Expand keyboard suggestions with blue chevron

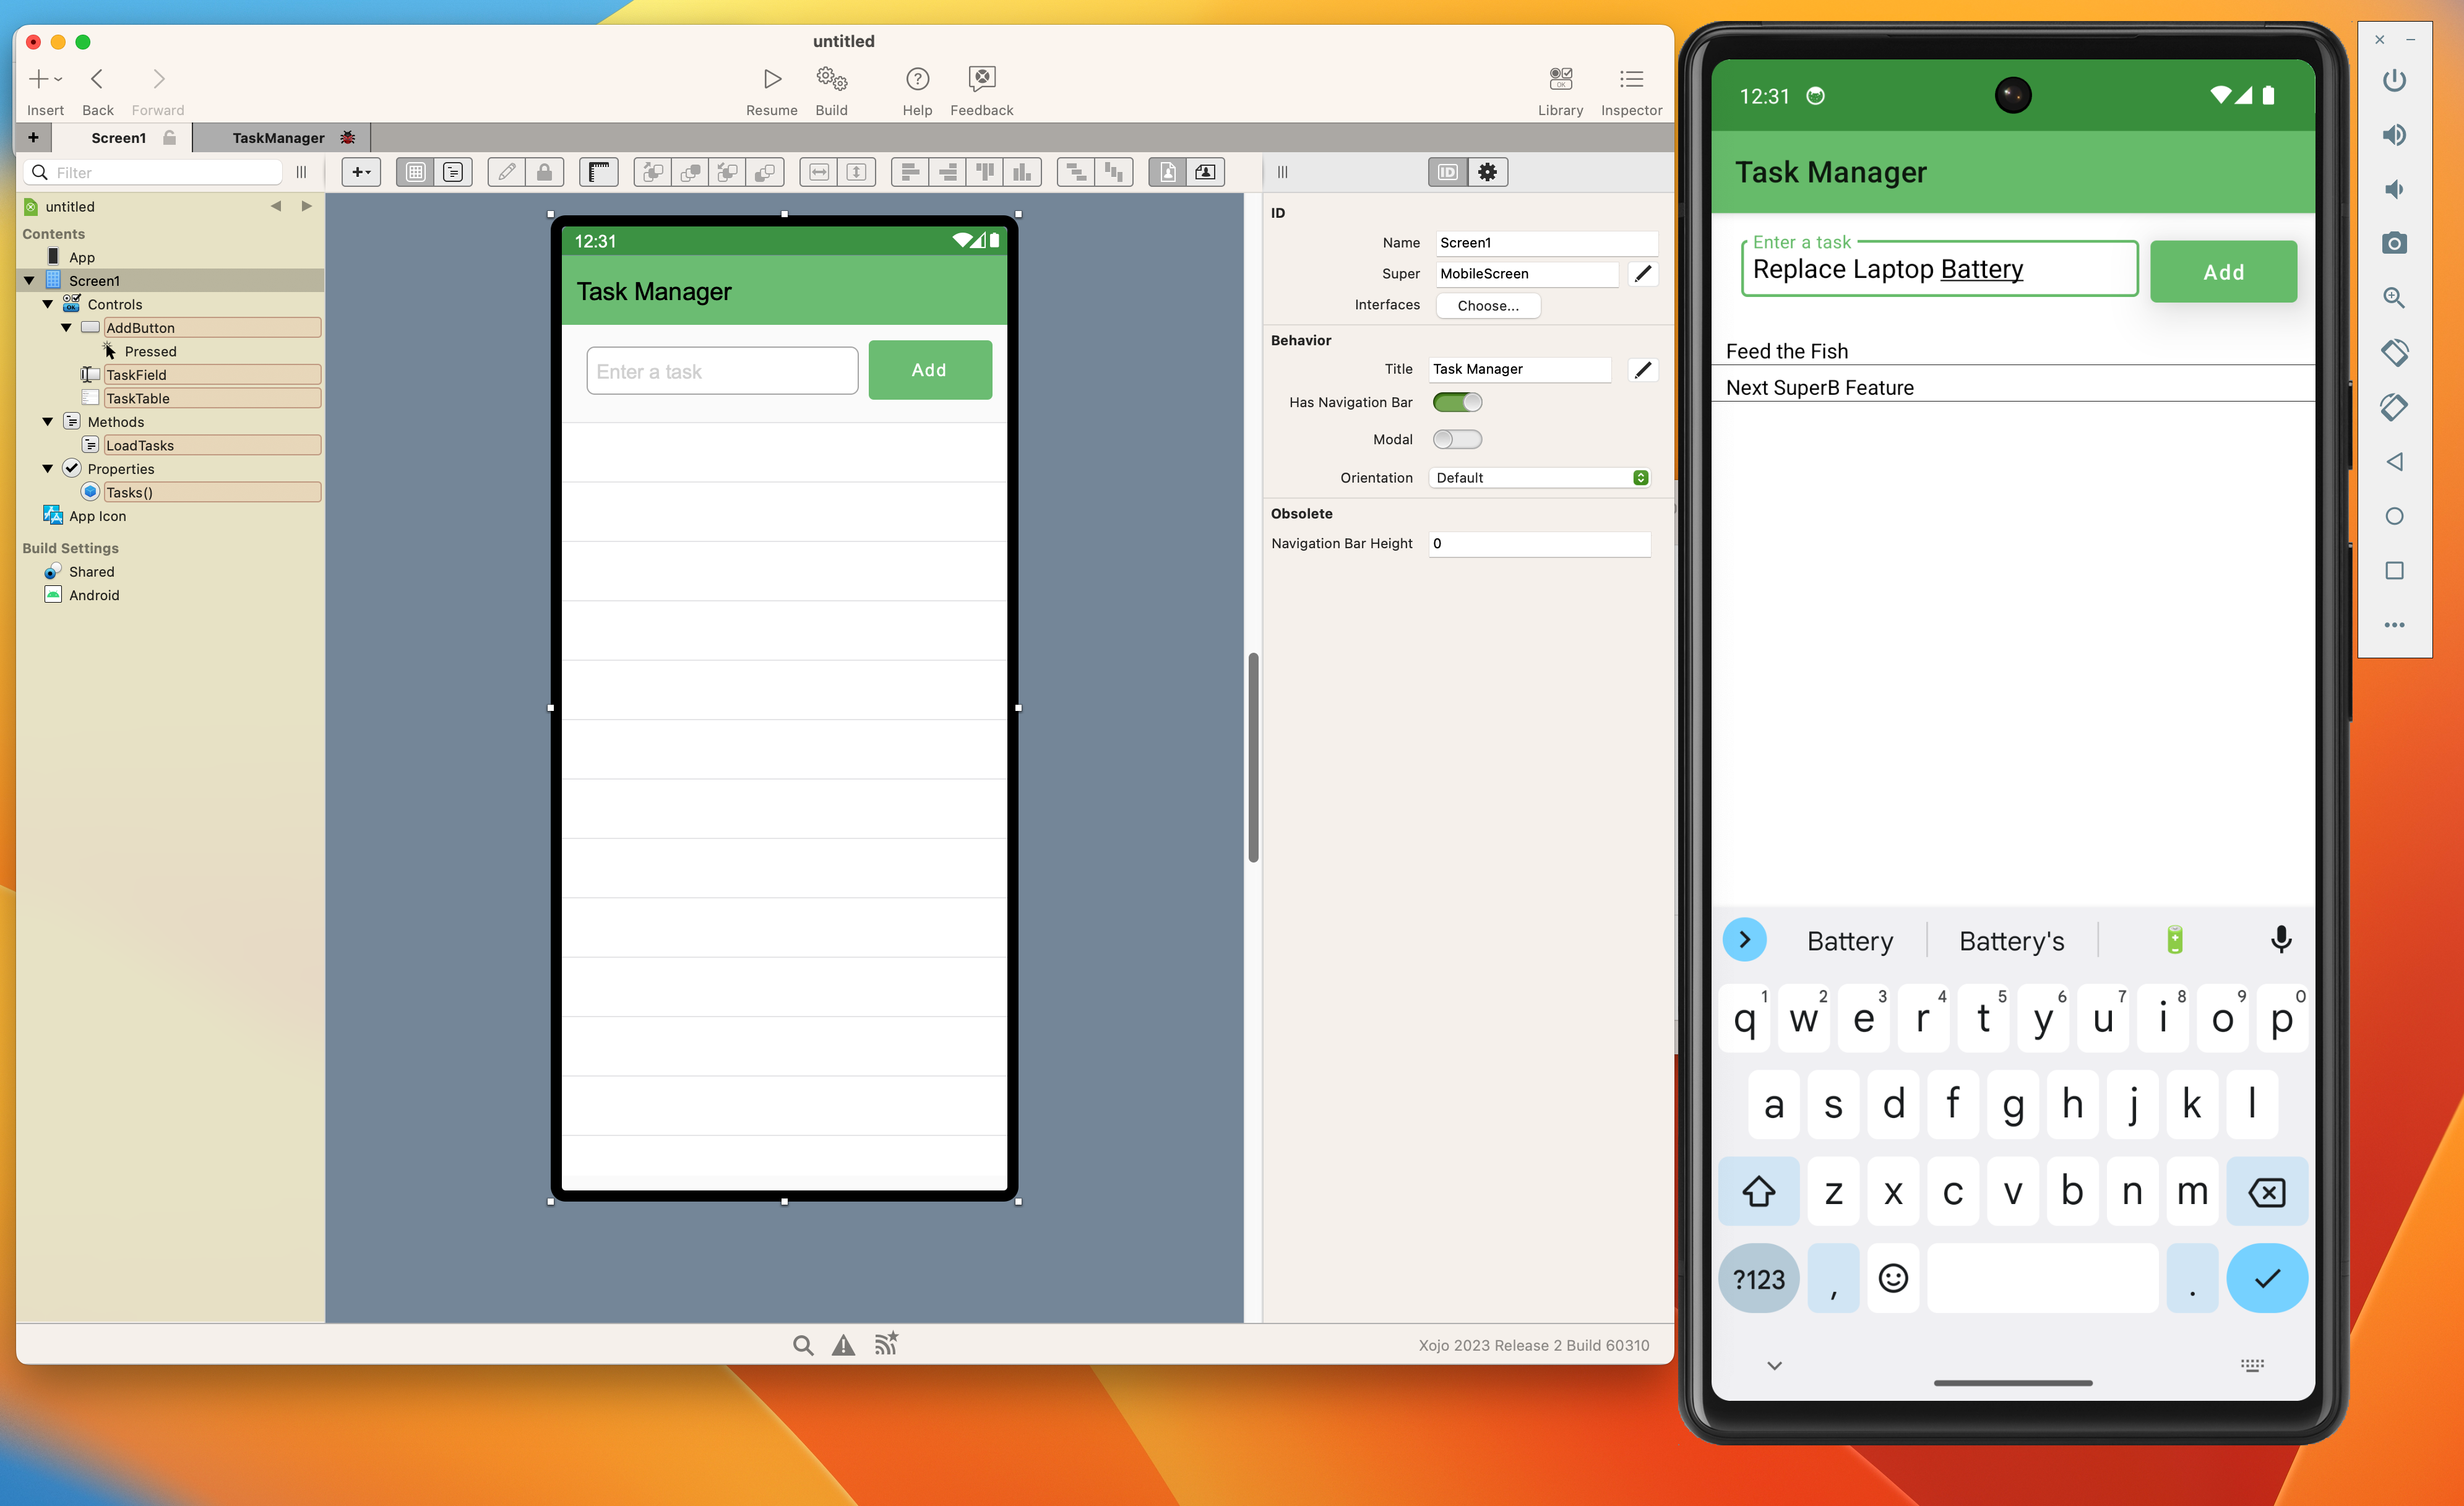pos(1744,940)
